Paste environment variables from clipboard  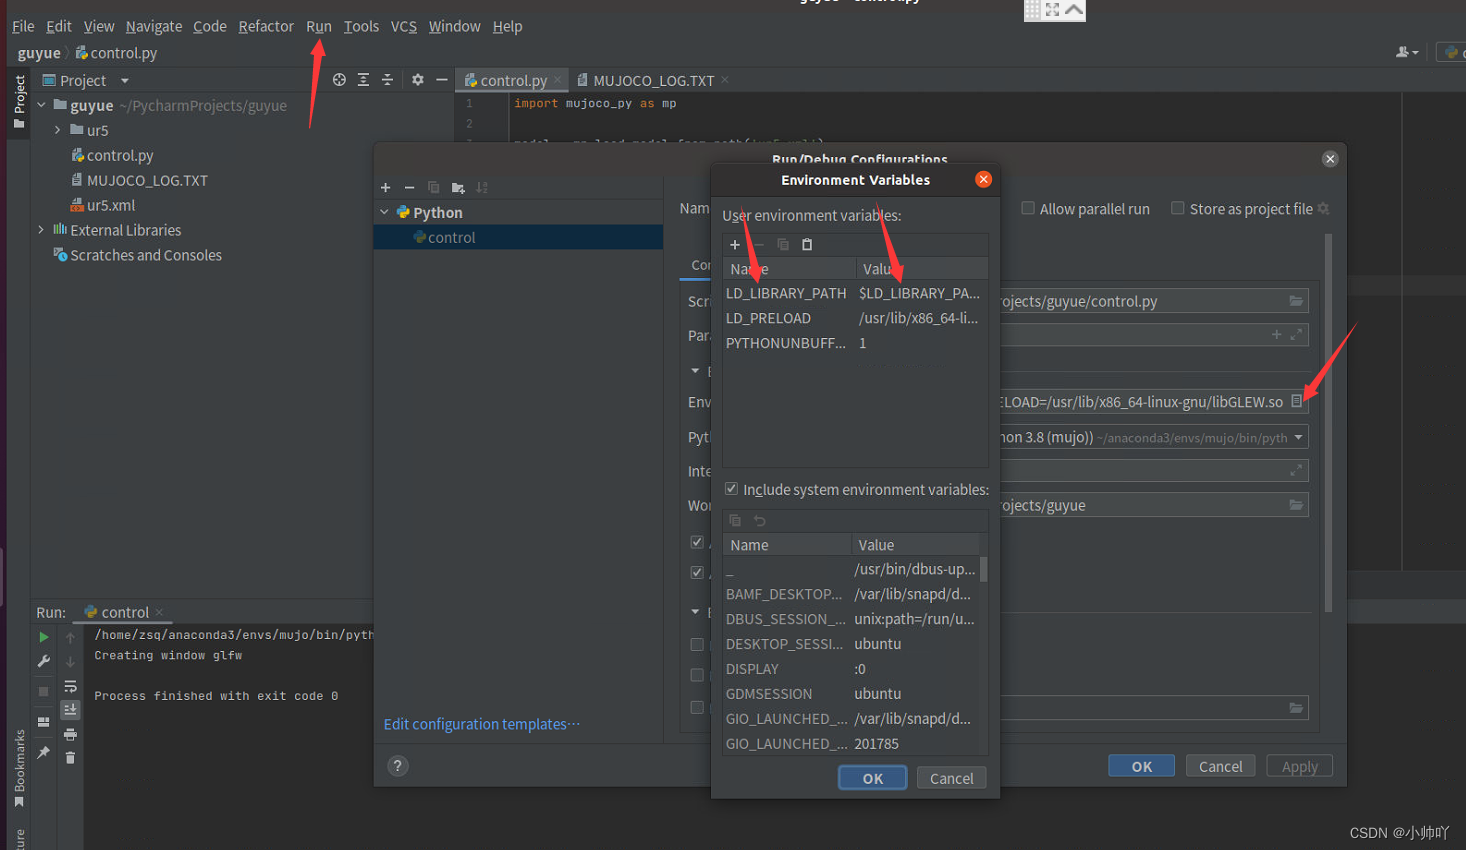pos(807,245)
